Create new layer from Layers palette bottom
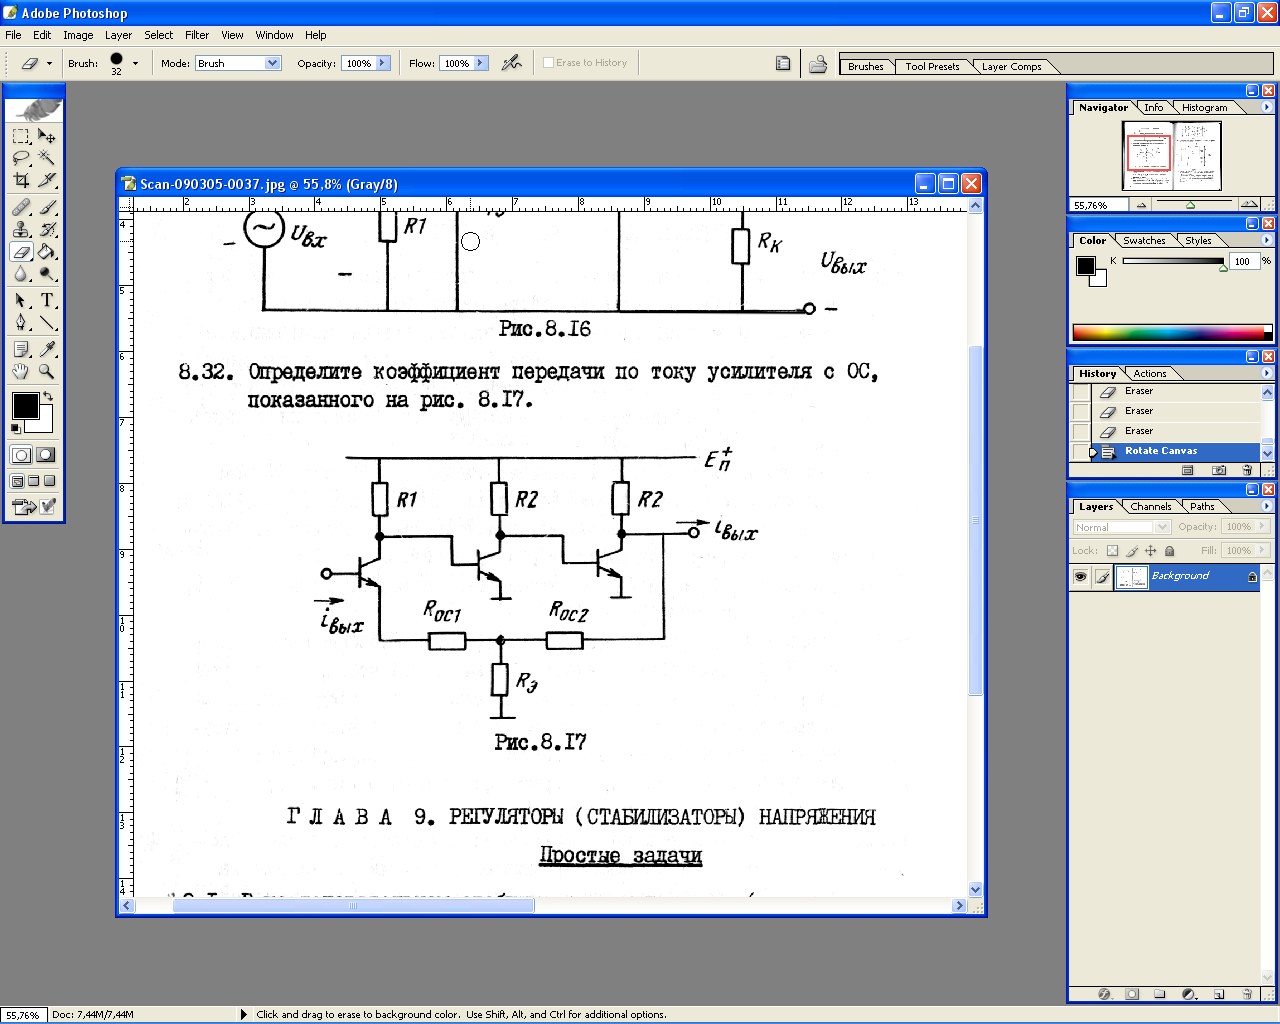1280x1024 pixels. 1219,994
